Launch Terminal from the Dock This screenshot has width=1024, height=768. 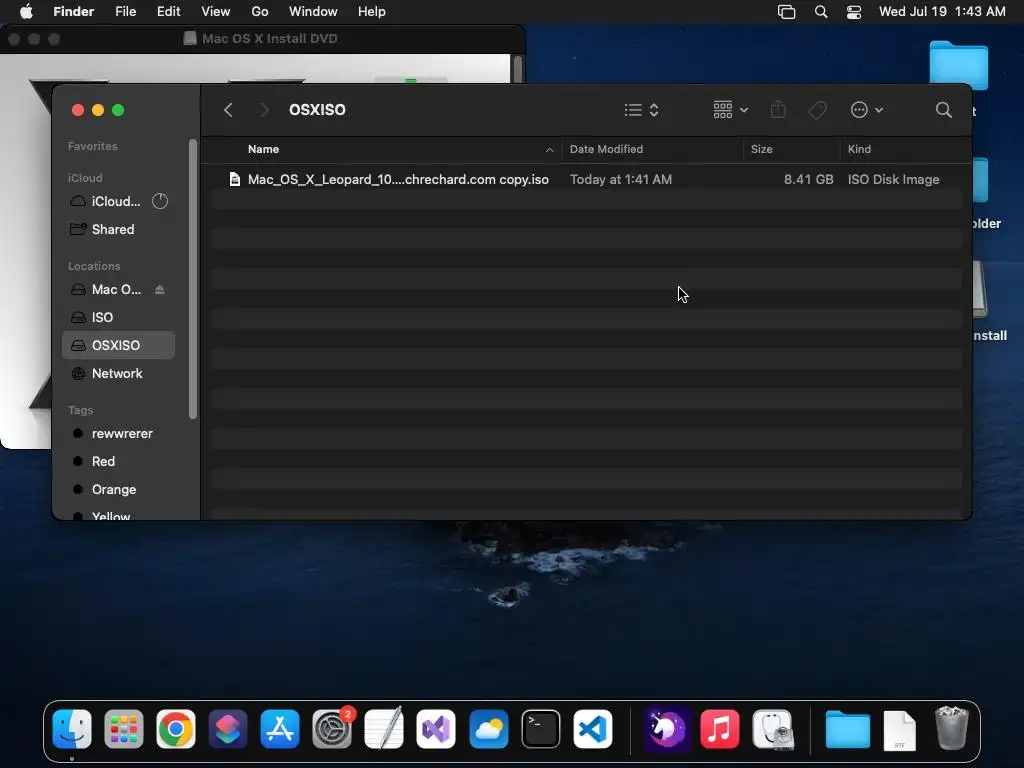[541, 729]
